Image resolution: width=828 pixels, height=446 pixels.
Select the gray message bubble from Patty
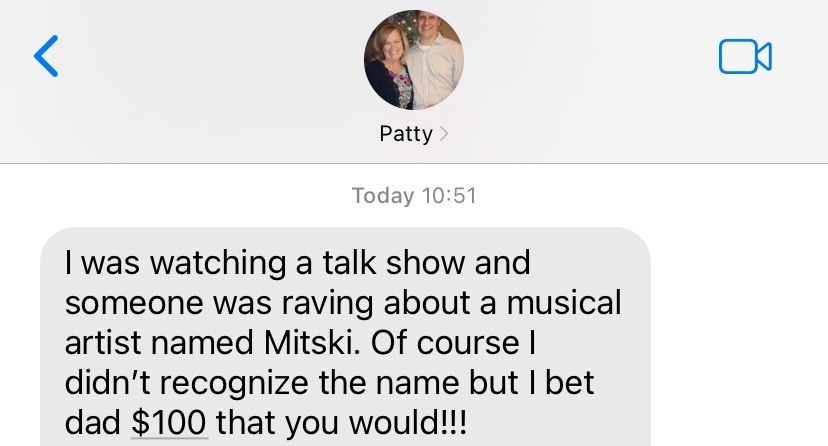[x=345, y=337]
